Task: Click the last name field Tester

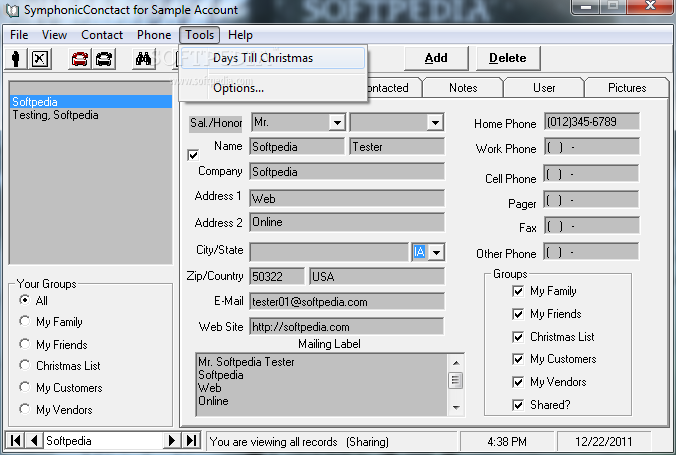Action: pos(397,147)
